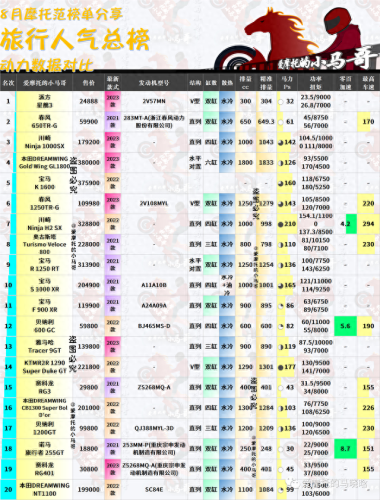Click the empty pie icon beside horsepower 32
The width and height of the screenshot is (380, 500).
tap(281, 101)
